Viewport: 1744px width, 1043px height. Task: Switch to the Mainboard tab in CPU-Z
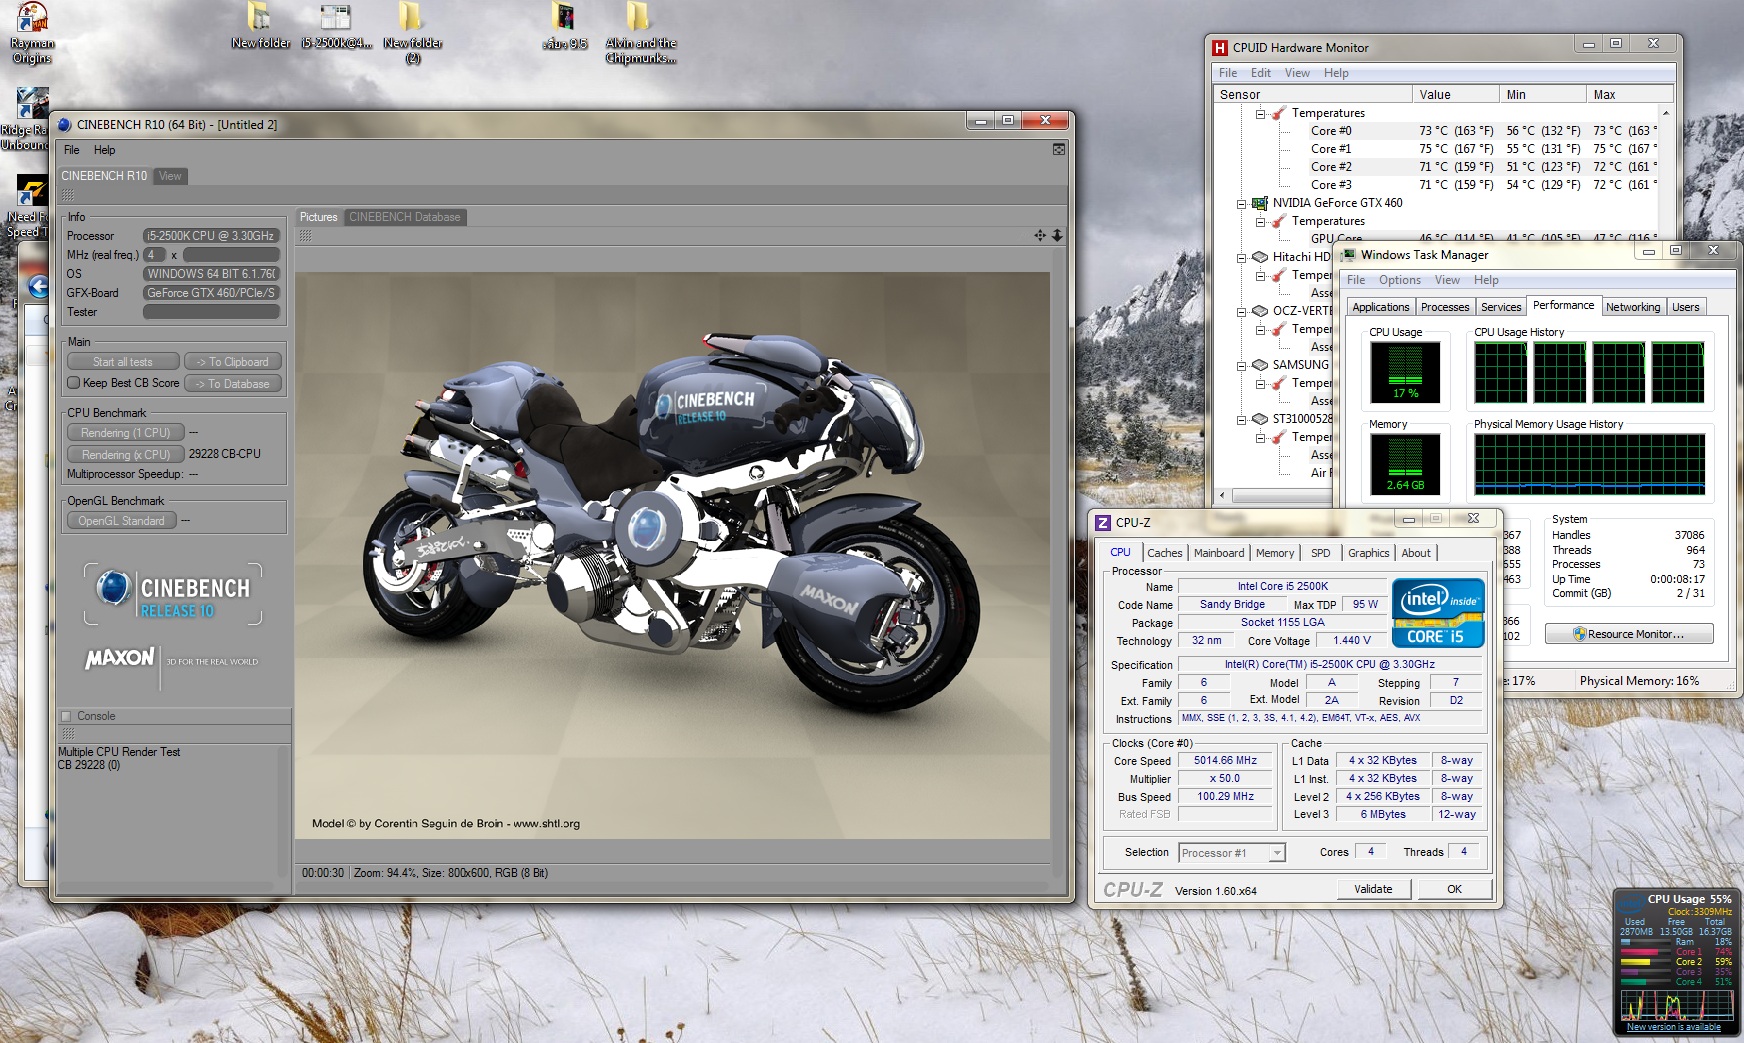(x=1219, y=553)
